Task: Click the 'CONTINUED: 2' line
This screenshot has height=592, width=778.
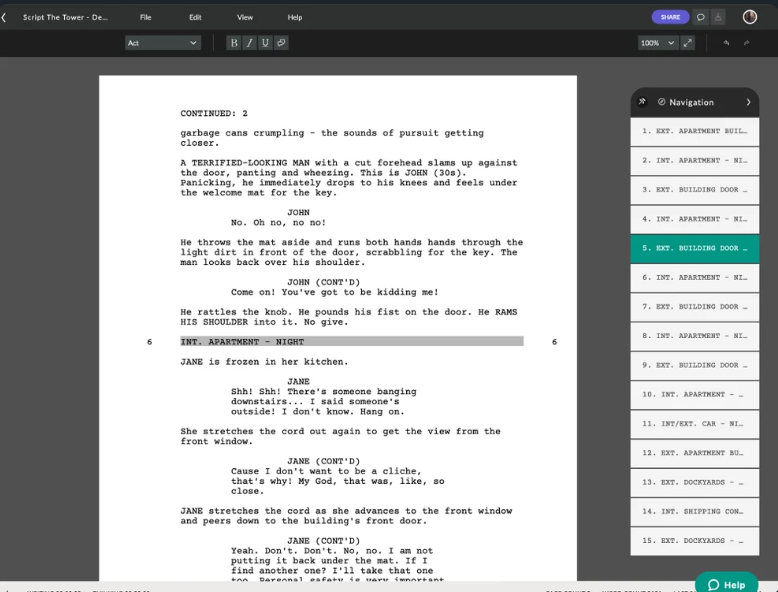Action: tap(214, 113)
